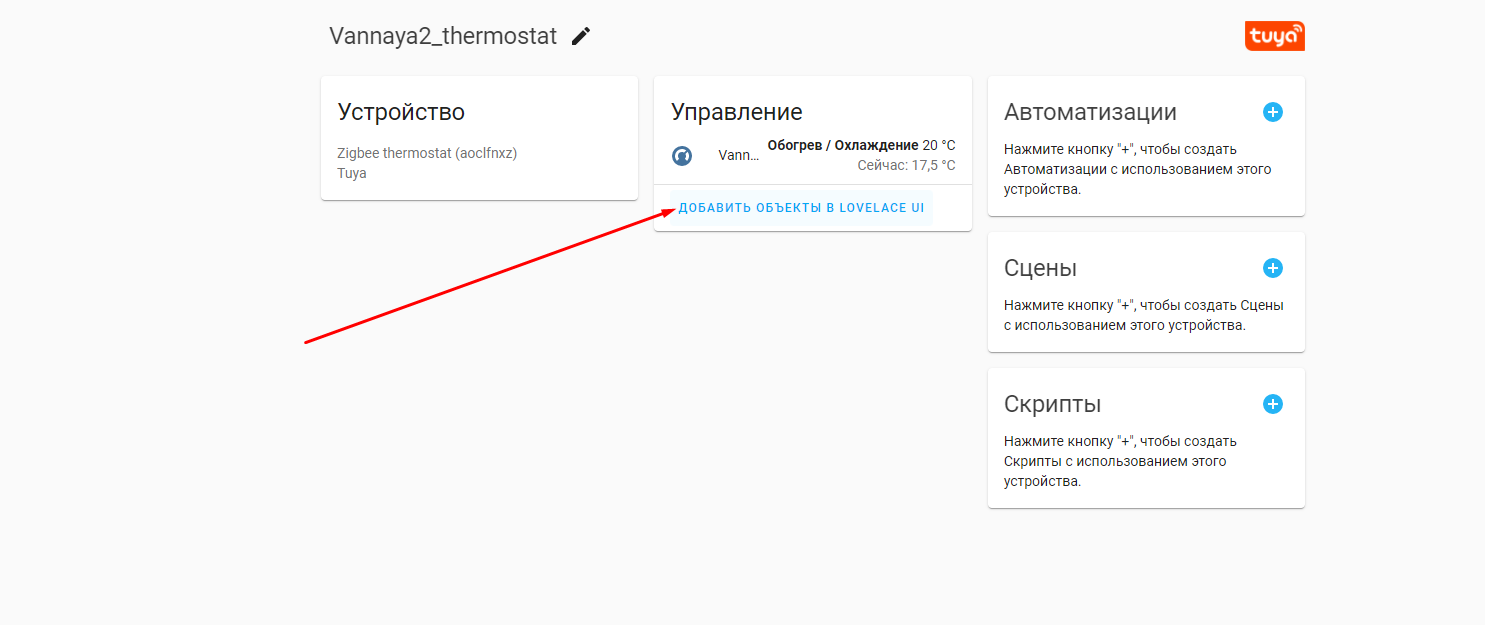1485x625 pixels.
Task: Create a new script with the plus icon
Action: [x=1272, y=404]
